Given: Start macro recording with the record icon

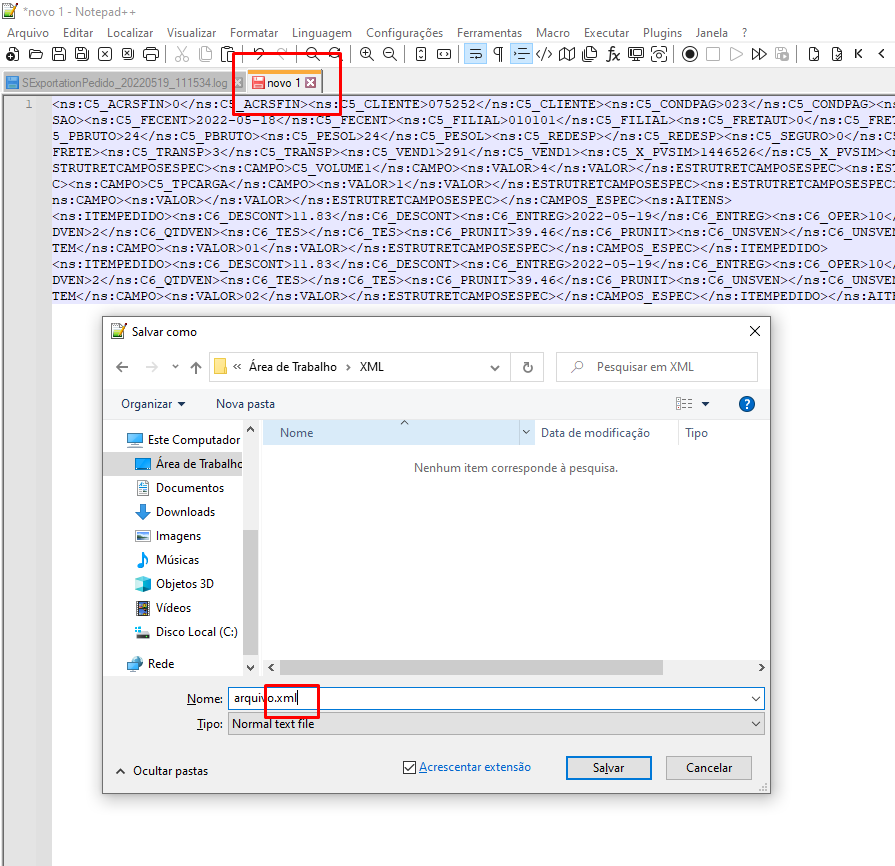Looking at the screenshot, I should (690, 54).
